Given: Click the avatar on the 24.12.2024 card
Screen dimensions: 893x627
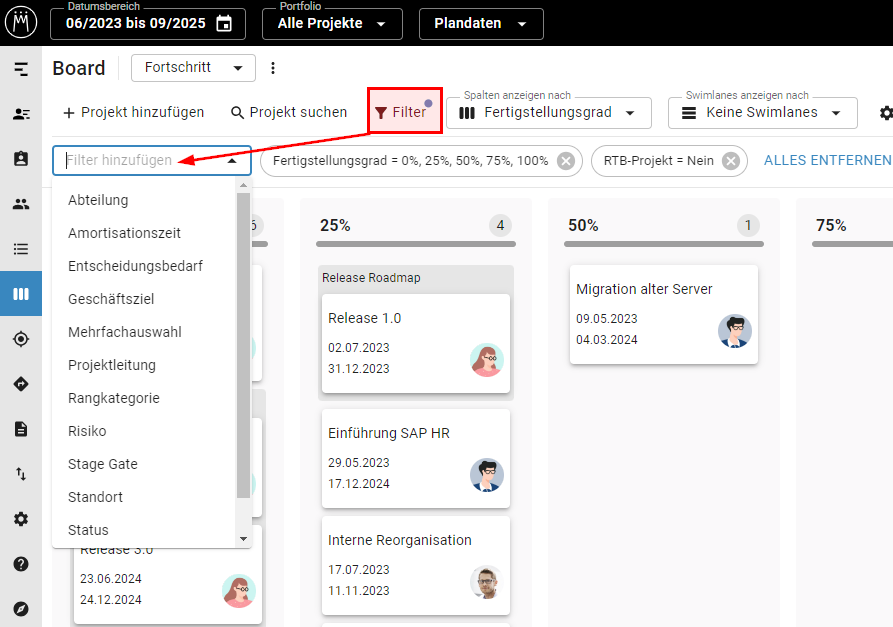Looking at the screenshot, I should coord(239,591).
